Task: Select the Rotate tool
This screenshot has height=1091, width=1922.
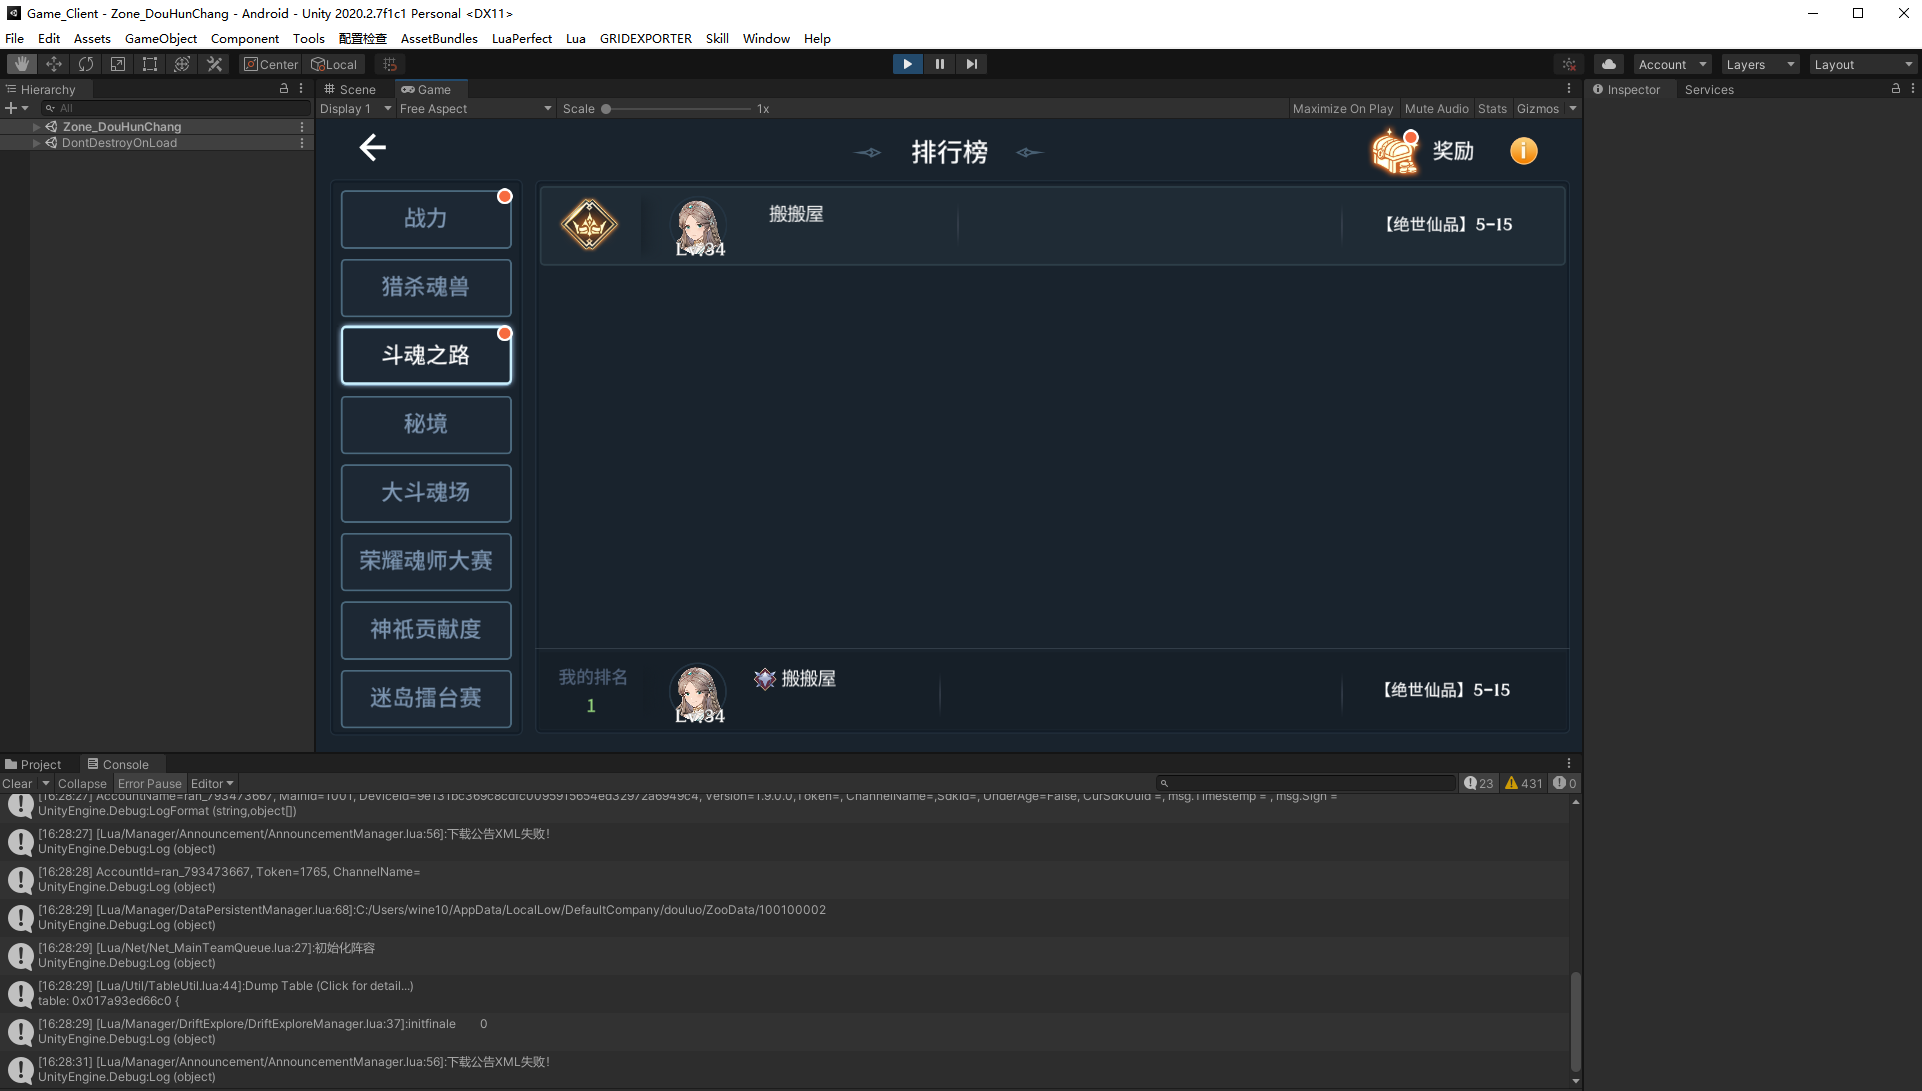Action: [x=86, y=64]
